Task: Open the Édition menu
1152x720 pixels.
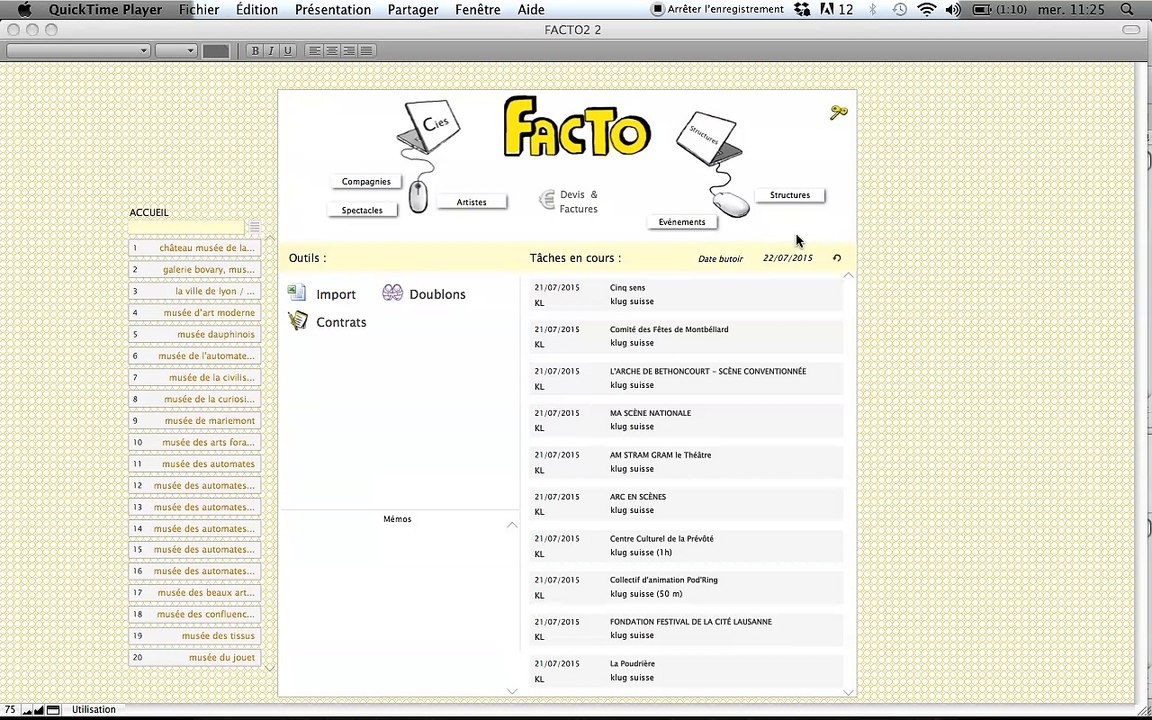Action: (256, 10)
